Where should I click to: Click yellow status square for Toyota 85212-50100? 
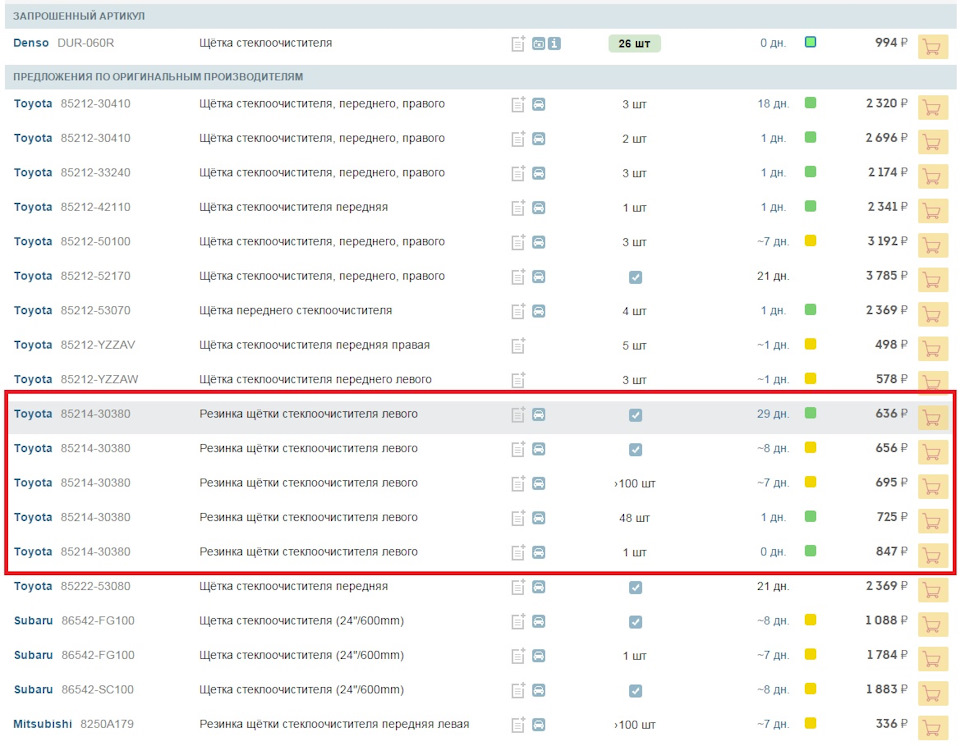[810, 241]
